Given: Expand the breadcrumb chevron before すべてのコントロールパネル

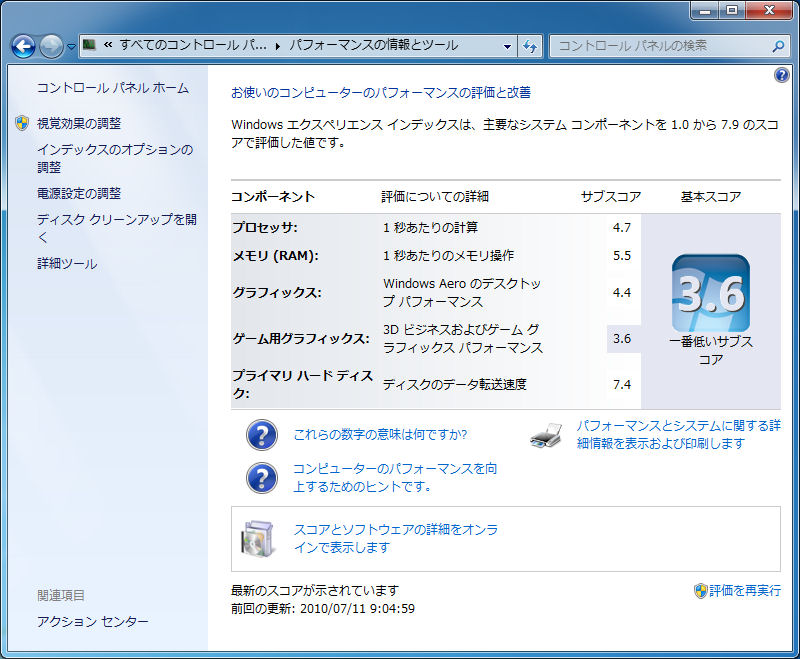Looking at the screenshot, I should tap(106, 46).
